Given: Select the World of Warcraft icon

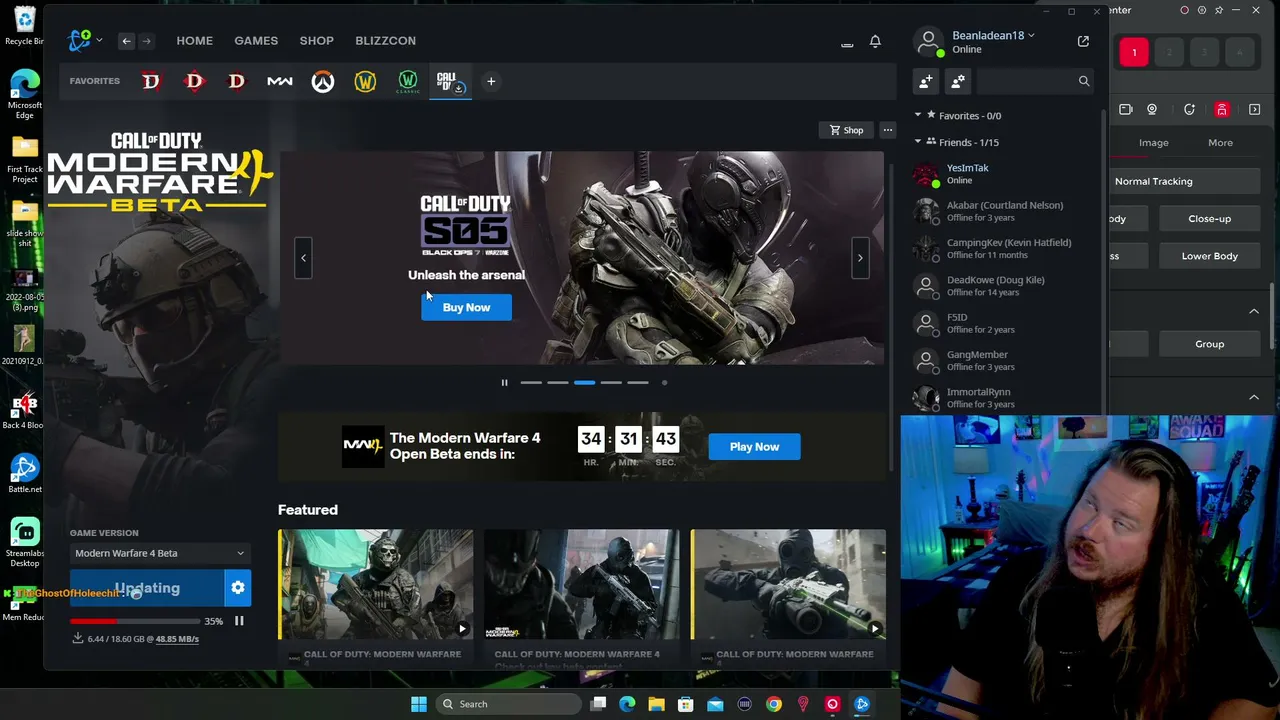Looking at the screenshot, I should click(365, 81).
